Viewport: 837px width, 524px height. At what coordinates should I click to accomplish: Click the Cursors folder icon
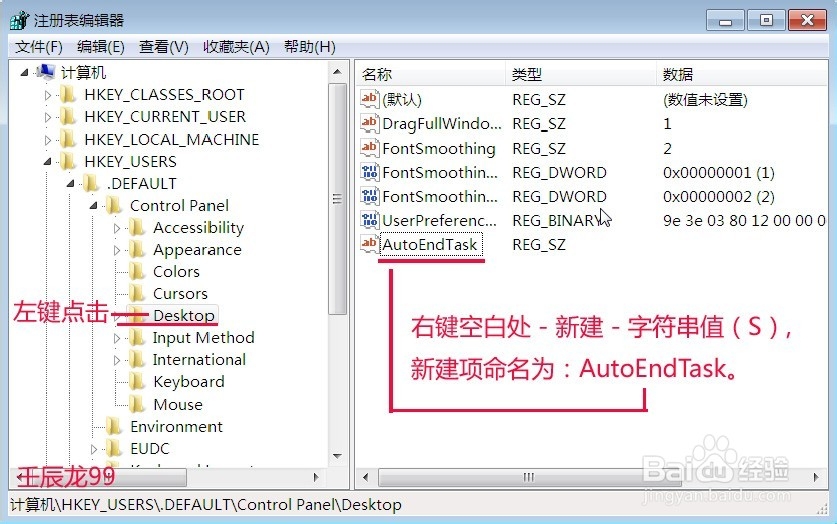(137, 293)
